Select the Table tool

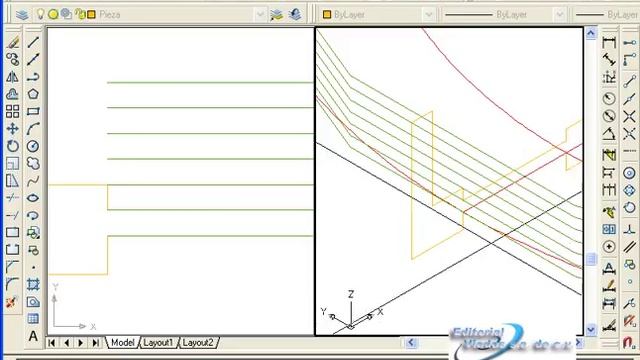(33, 318)
